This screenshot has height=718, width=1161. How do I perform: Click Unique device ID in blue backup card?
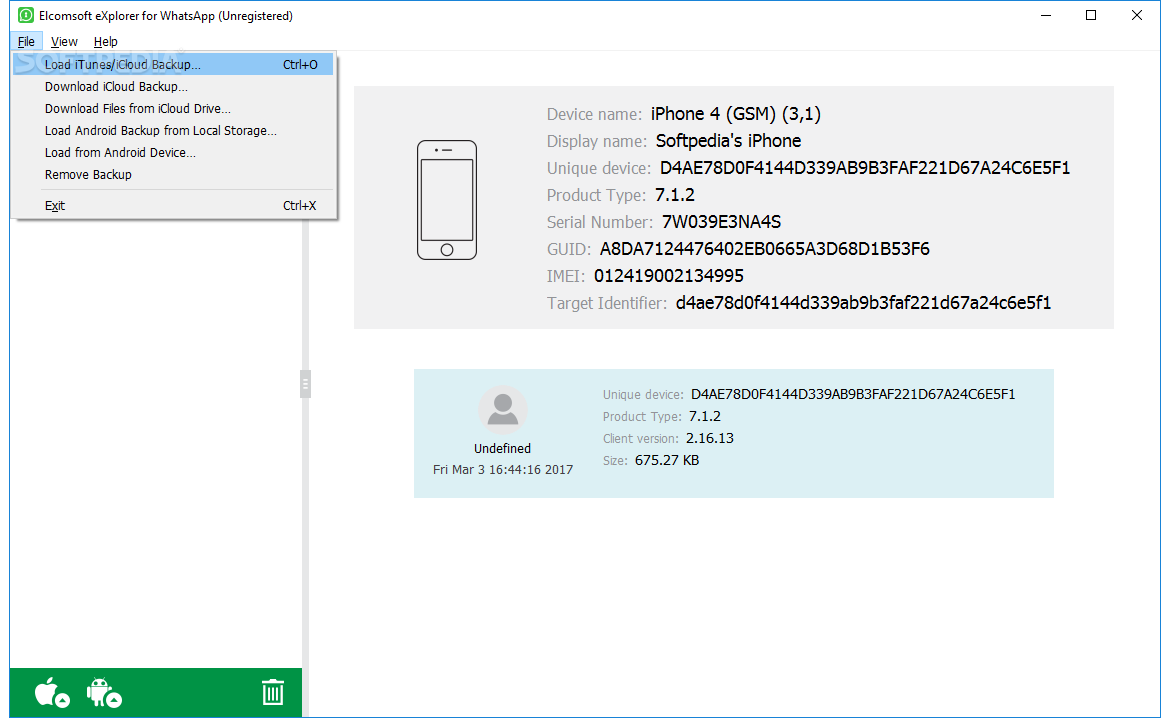point(853,395)
